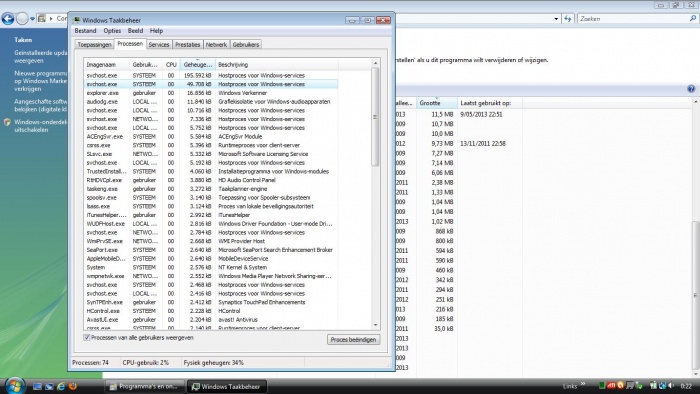Viewport: 700px width, 394px height.
Task: Click the Task Manager green CPU tray icon
Action: click(602, 386)
